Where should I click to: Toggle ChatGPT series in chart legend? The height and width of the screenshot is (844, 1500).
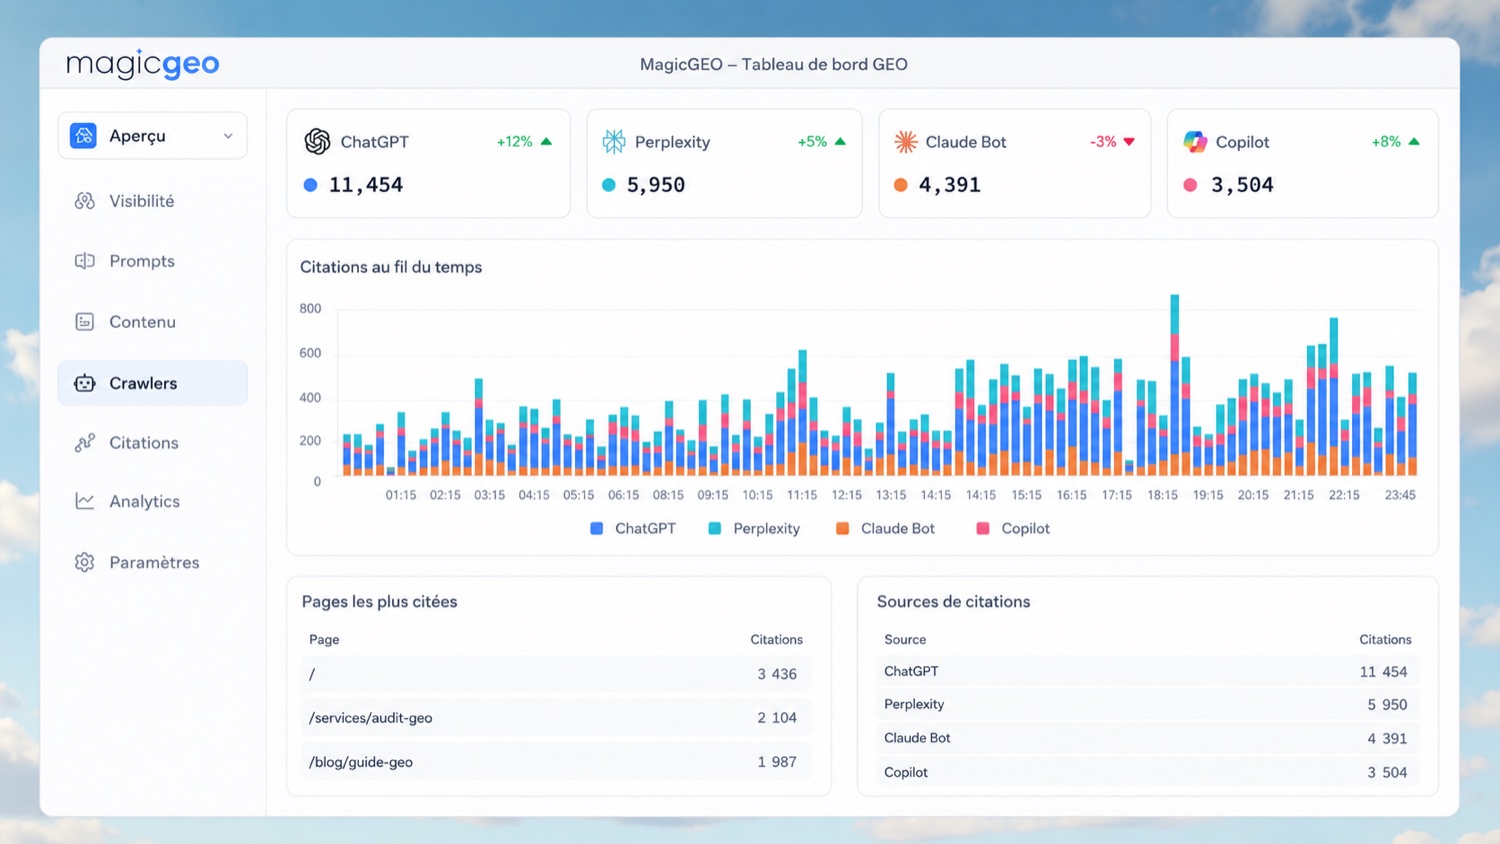(x=633, y=528)
